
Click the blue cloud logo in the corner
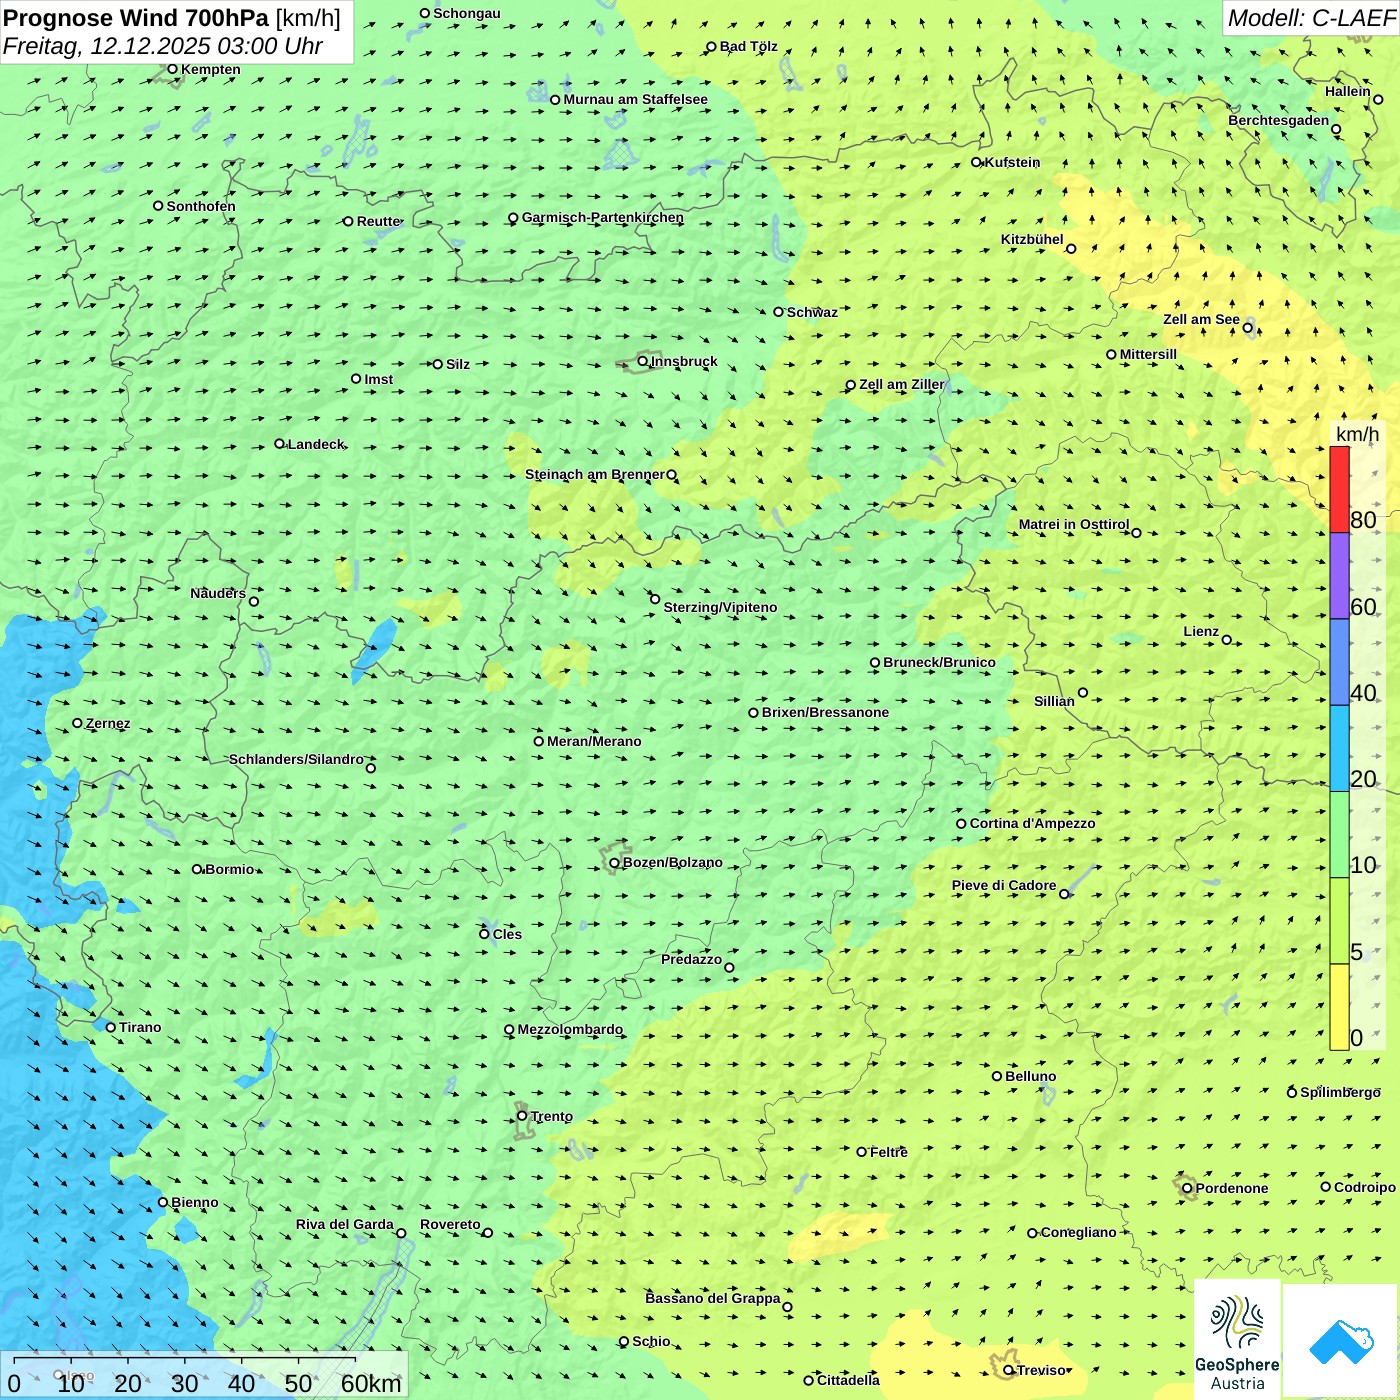pyautogui.click(x=1341, y=1341)
